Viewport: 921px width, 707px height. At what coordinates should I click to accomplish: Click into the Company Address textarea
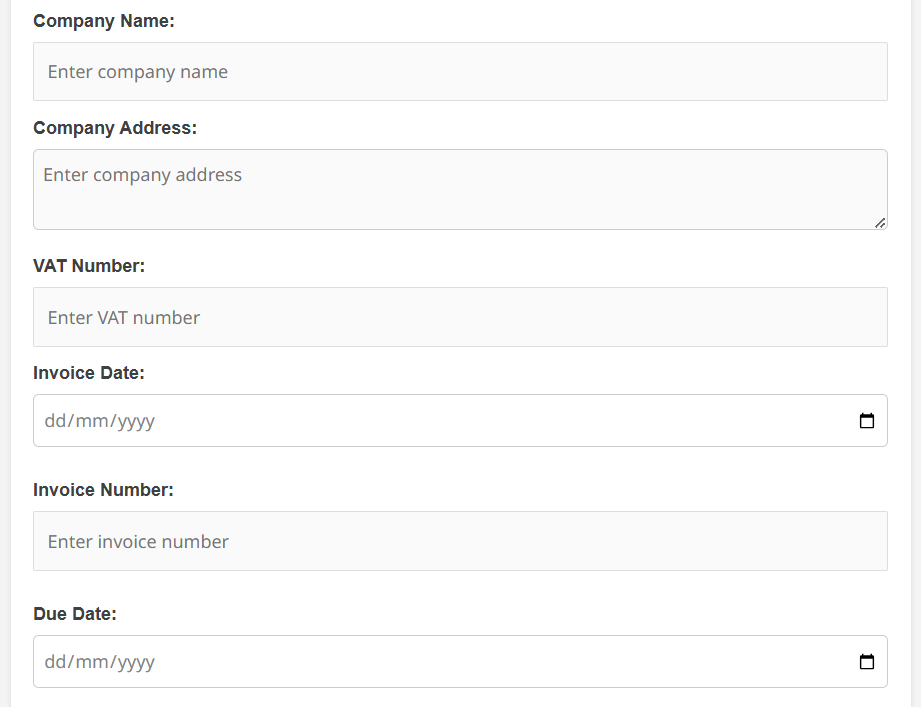click(x=460, y=189)
